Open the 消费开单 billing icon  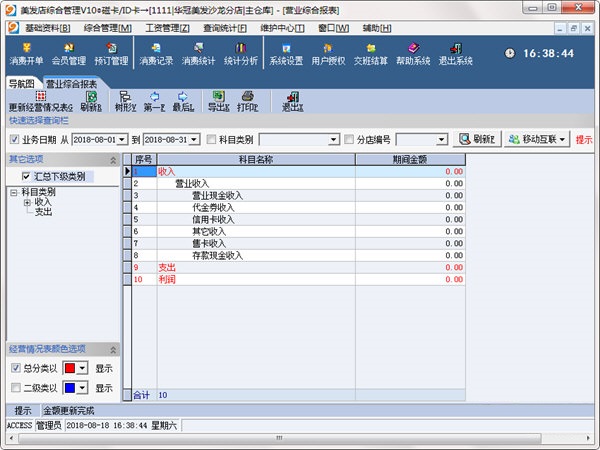26,53
